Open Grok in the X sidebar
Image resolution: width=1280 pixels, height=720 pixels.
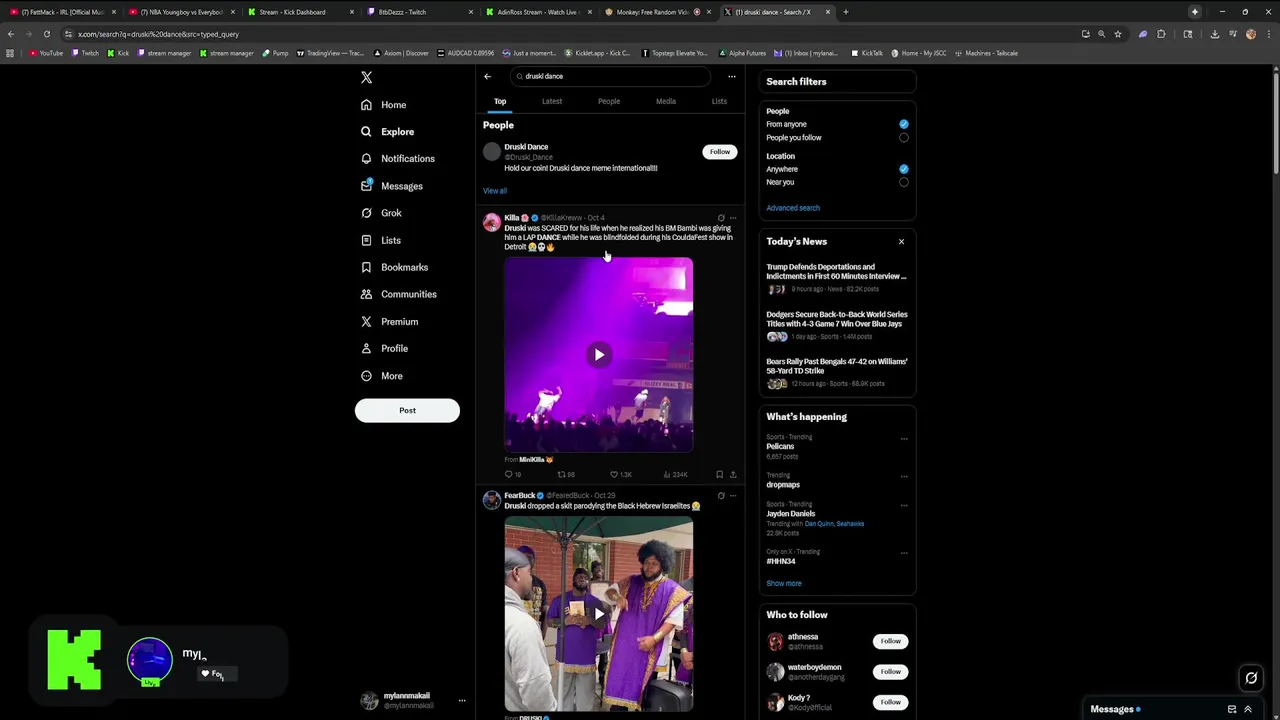(x=382, y=213)
